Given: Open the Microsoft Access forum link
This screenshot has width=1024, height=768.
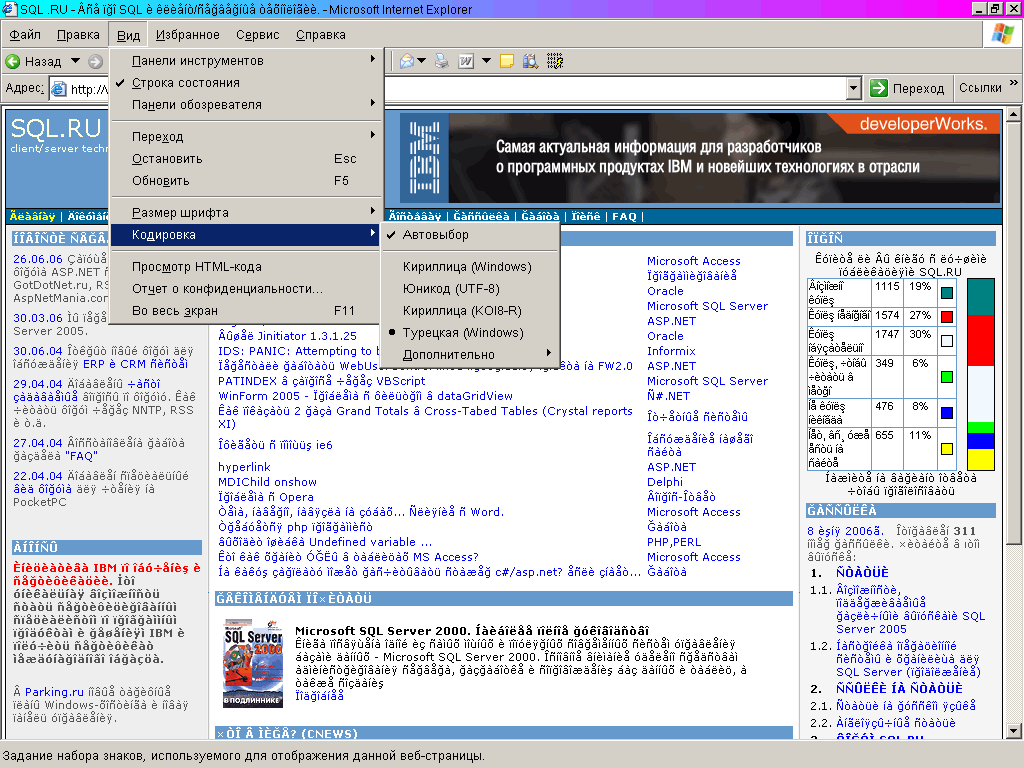Looking at the screenshot, I should point(693,261).
